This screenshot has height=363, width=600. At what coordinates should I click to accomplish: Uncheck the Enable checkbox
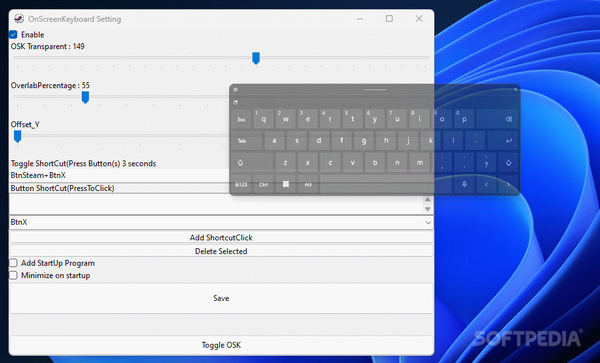(13, 34)
